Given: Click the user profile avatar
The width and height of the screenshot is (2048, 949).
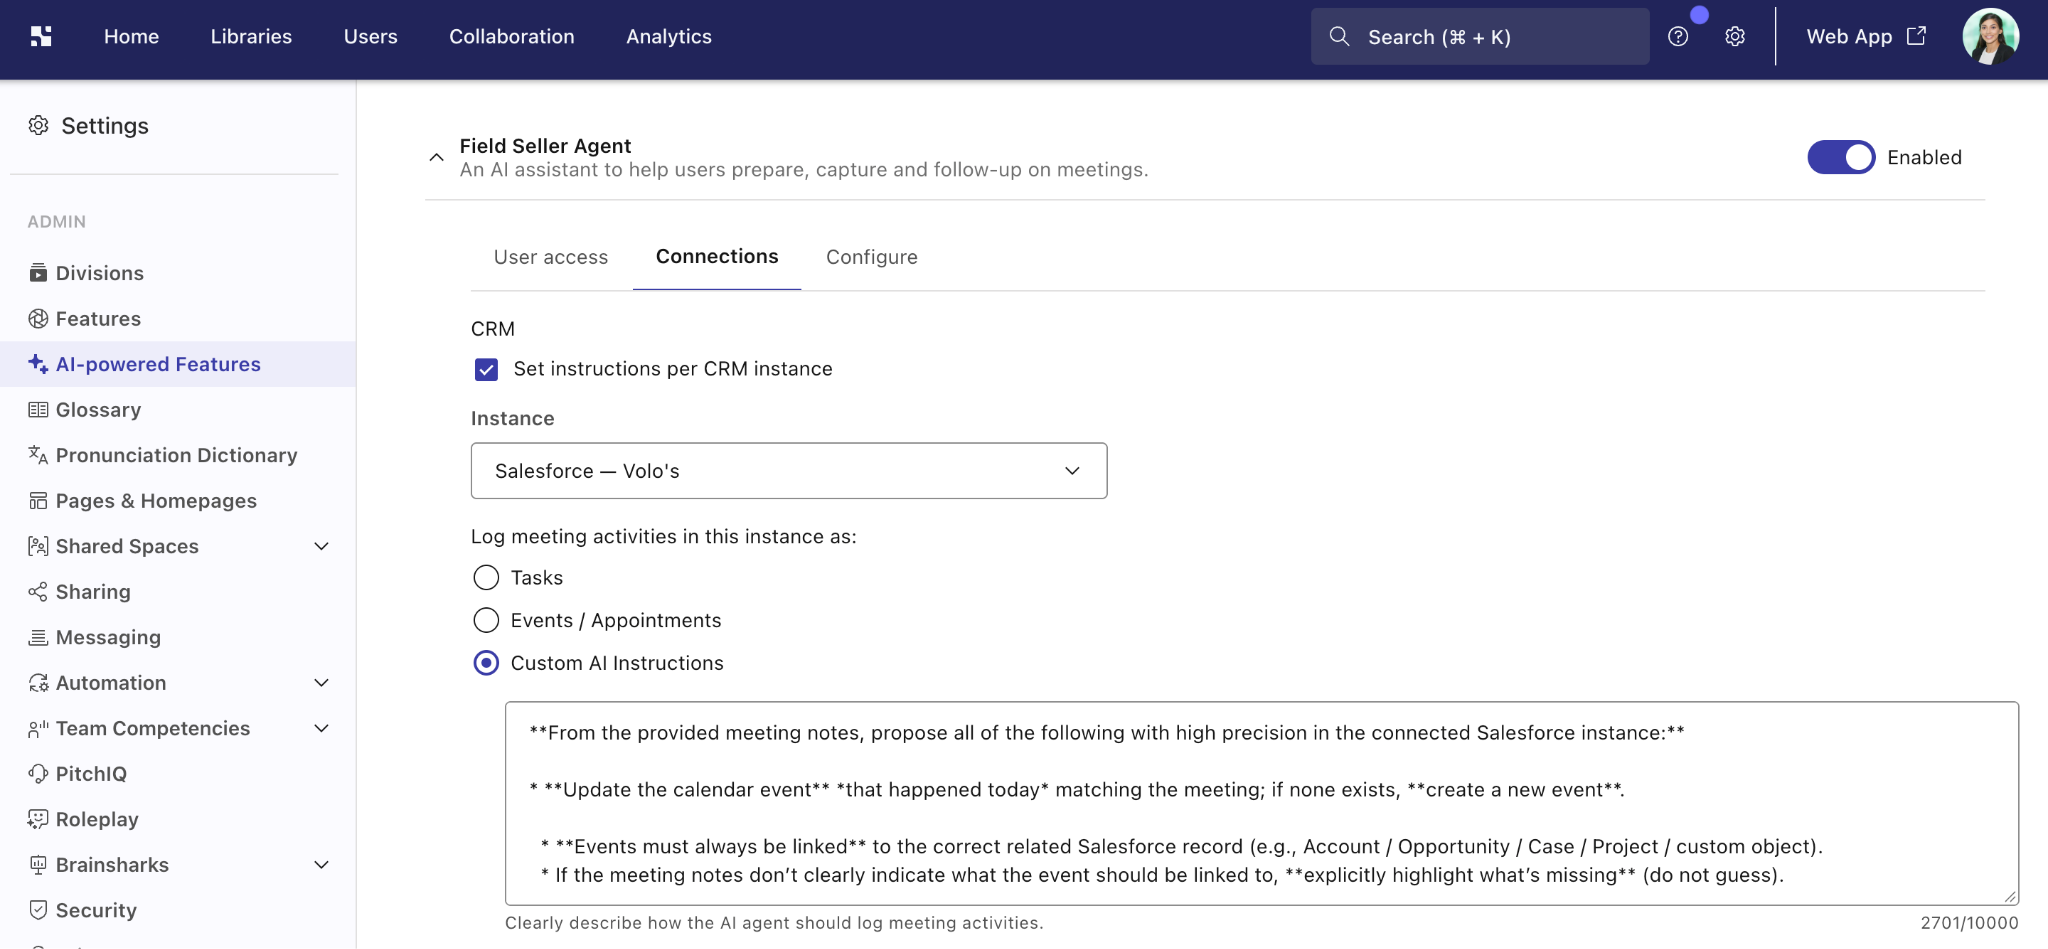Looking at the screenshot, I should click(x=1990, y=36).
